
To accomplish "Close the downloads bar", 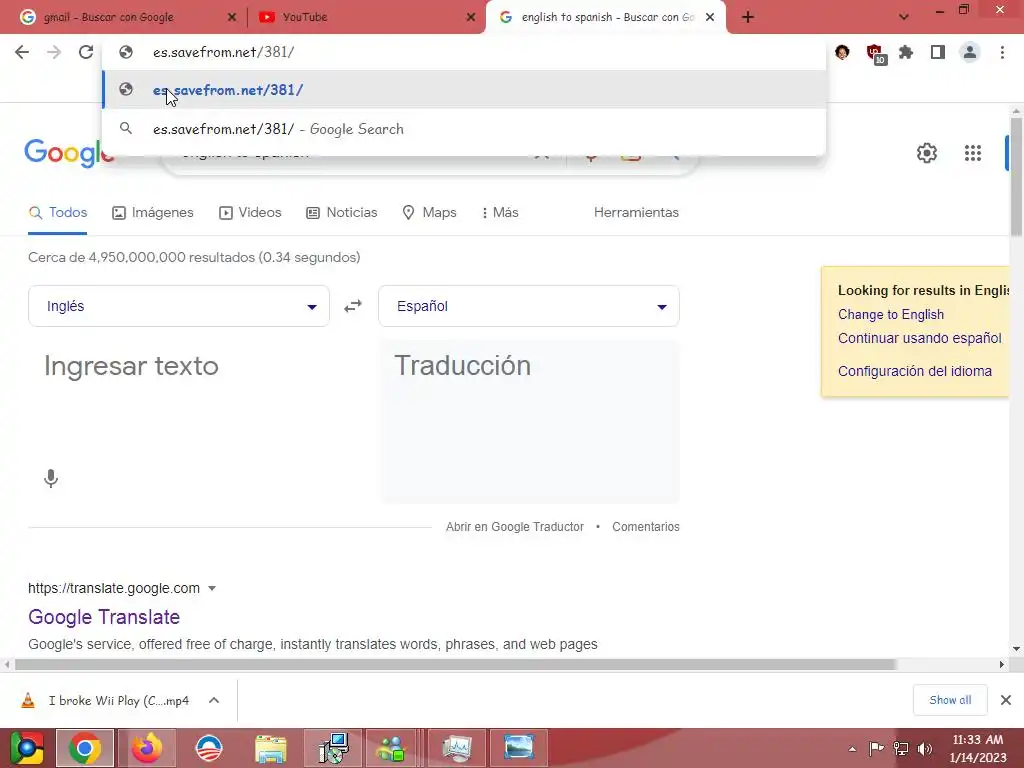I will [x=1006, y=700].
